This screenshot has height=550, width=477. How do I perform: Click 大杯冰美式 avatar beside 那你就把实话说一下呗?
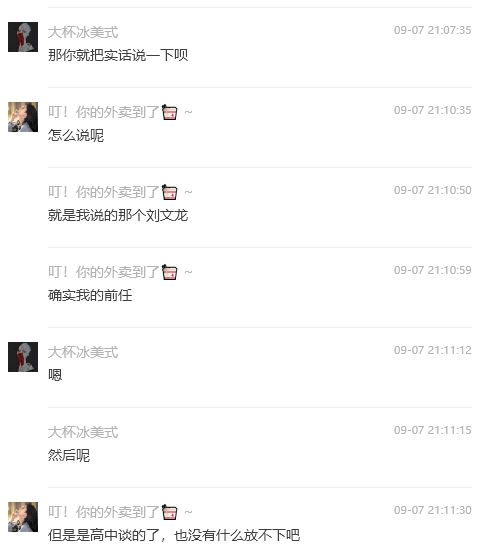23,37
